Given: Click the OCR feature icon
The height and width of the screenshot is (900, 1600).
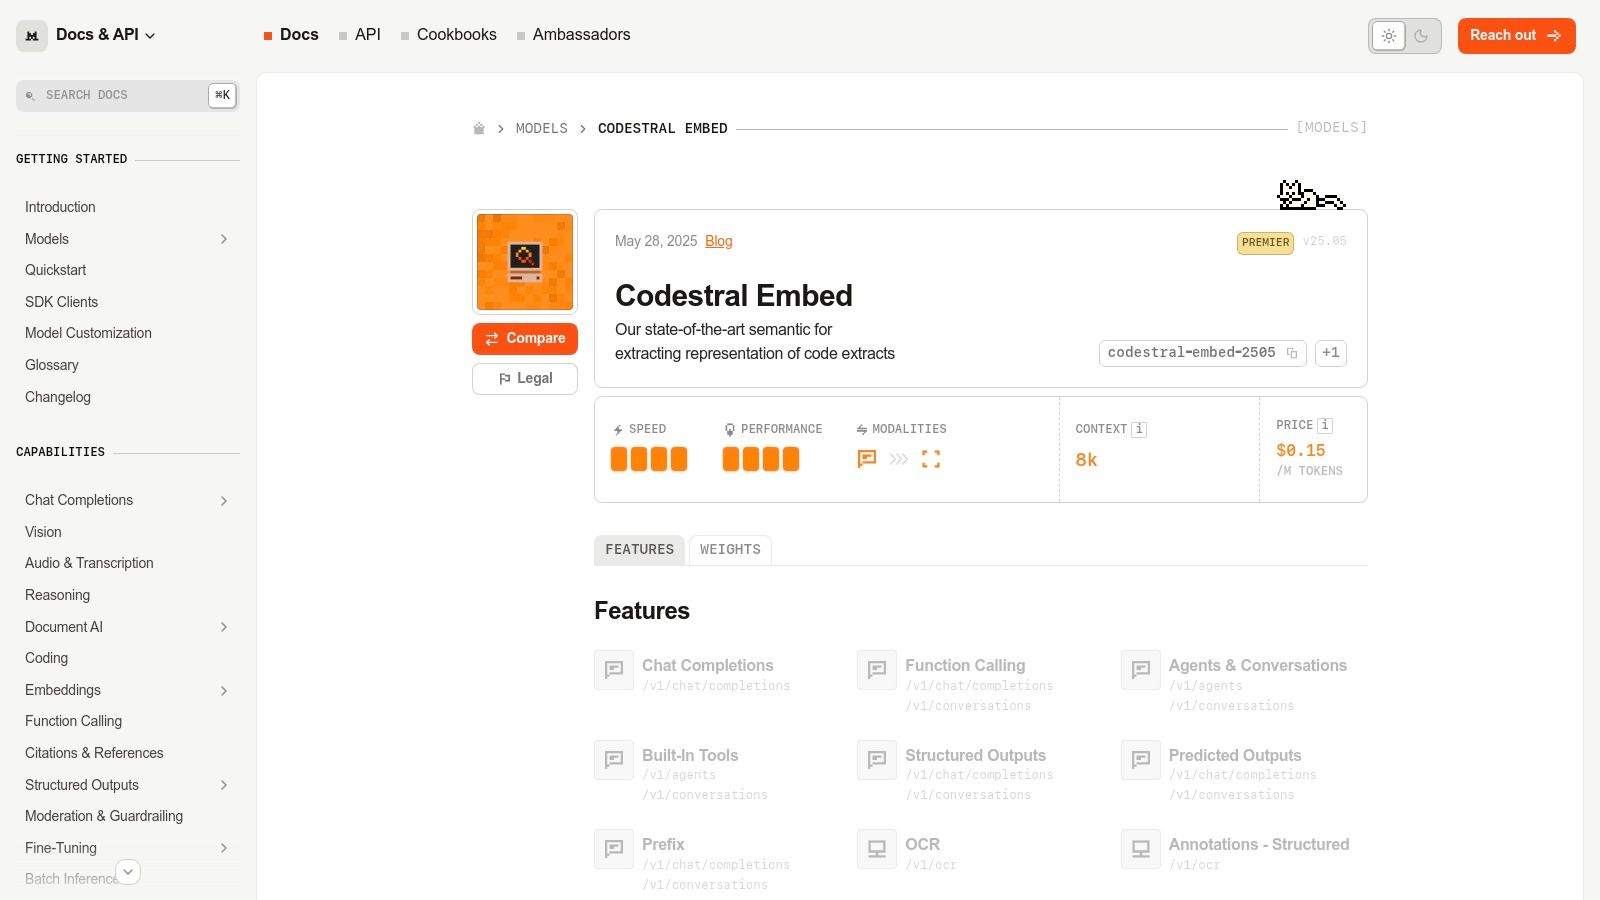Looking at the screenshot, I should pyautogui.click(x=877, y=849).
